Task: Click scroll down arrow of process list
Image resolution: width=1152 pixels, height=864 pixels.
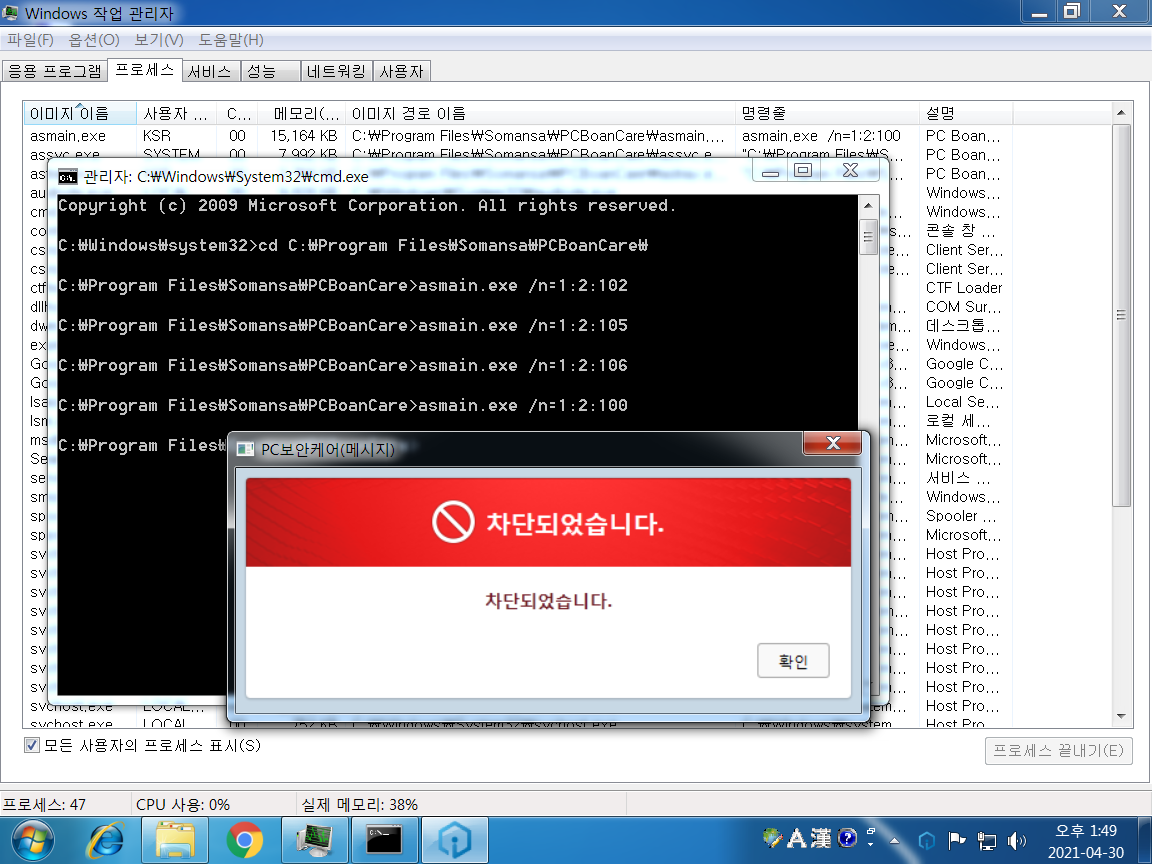Action: point(1121,716)
